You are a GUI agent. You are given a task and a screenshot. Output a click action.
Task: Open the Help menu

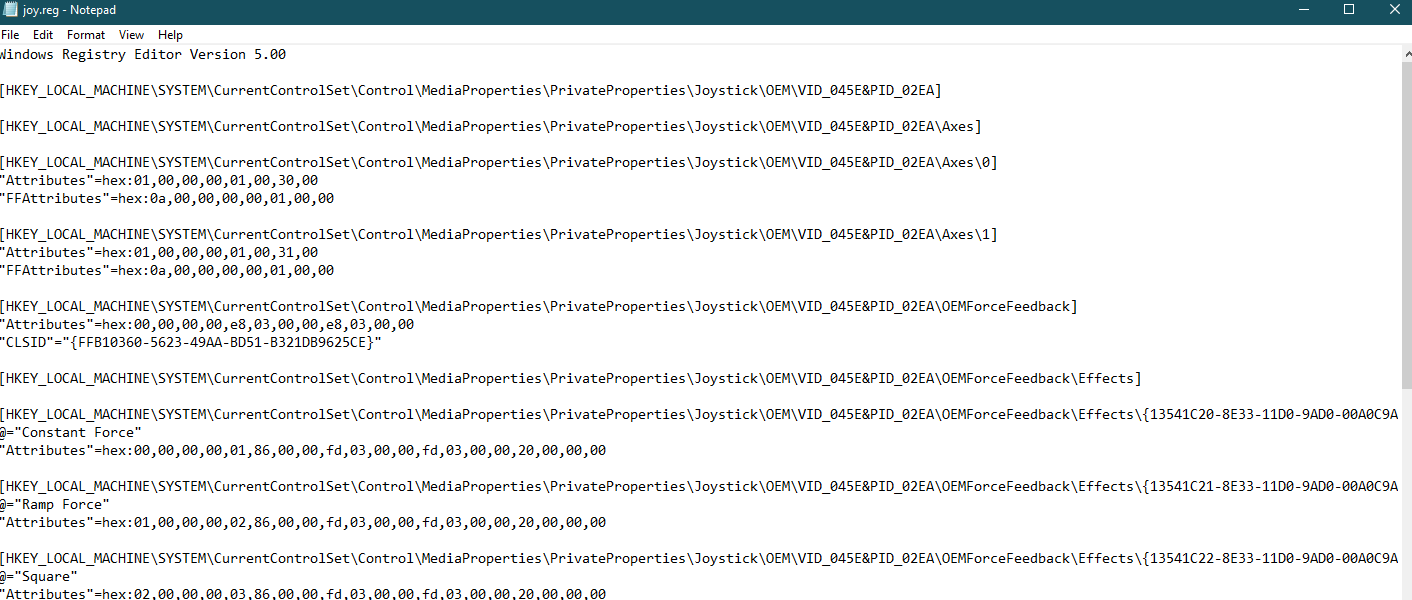click(170, 35)
